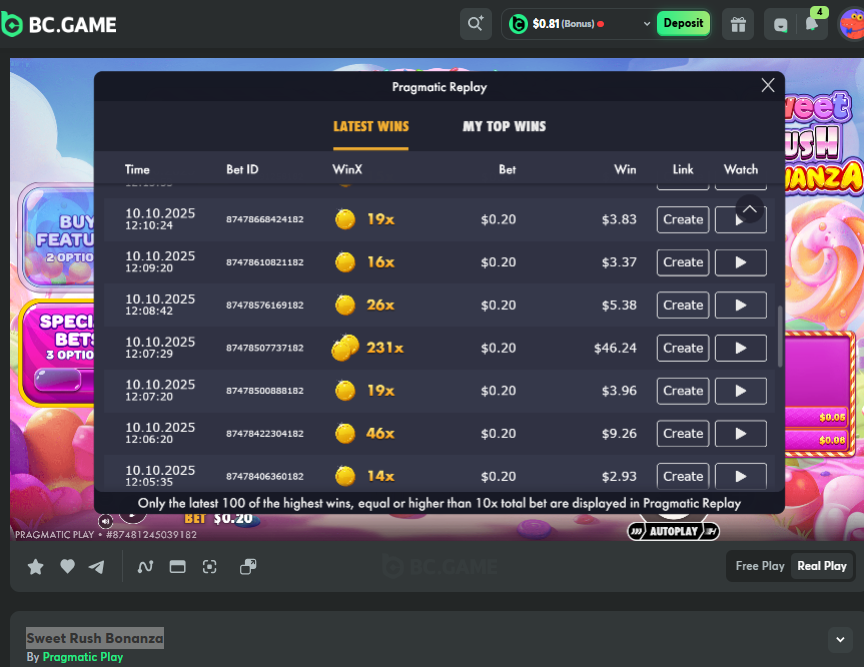Share the game via paper plane icon
864x667 pixels.
(x=96, y=567)
